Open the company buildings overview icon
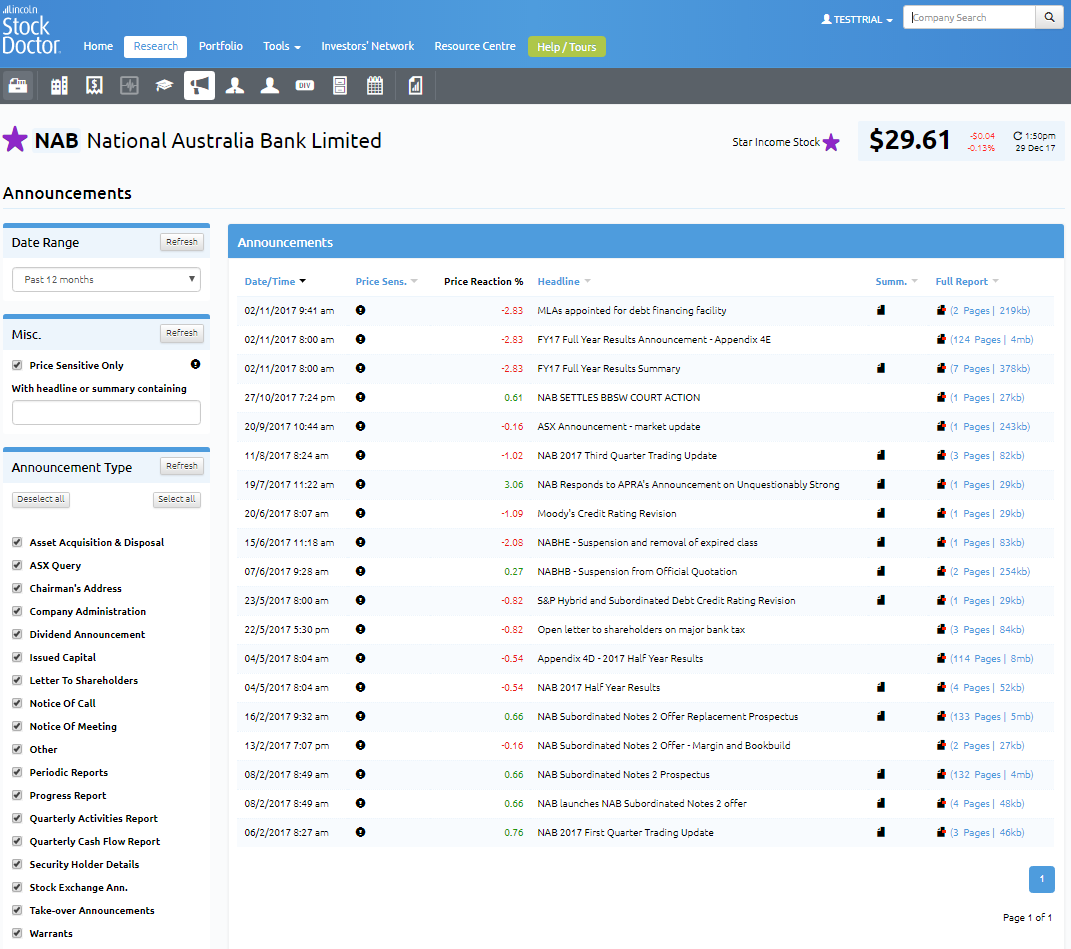 pos(59,85)
